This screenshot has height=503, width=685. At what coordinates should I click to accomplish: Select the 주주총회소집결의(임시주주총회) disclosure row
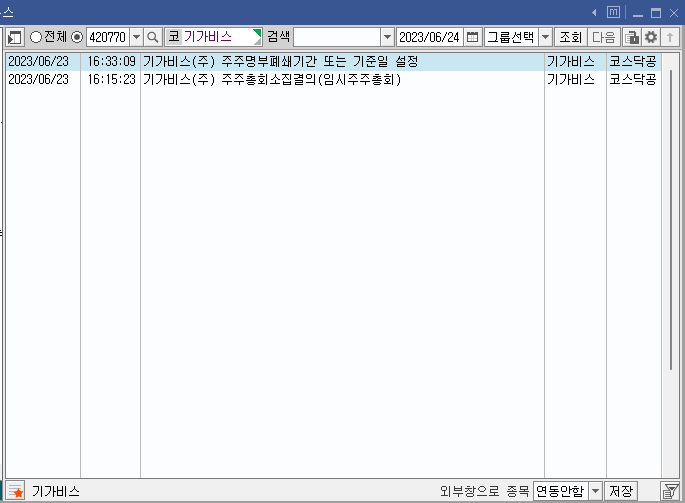(x=333, y=79)
